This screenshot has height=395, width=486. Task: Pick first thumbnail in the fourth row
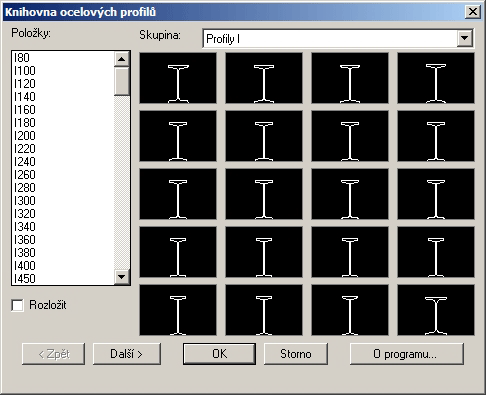178,252
